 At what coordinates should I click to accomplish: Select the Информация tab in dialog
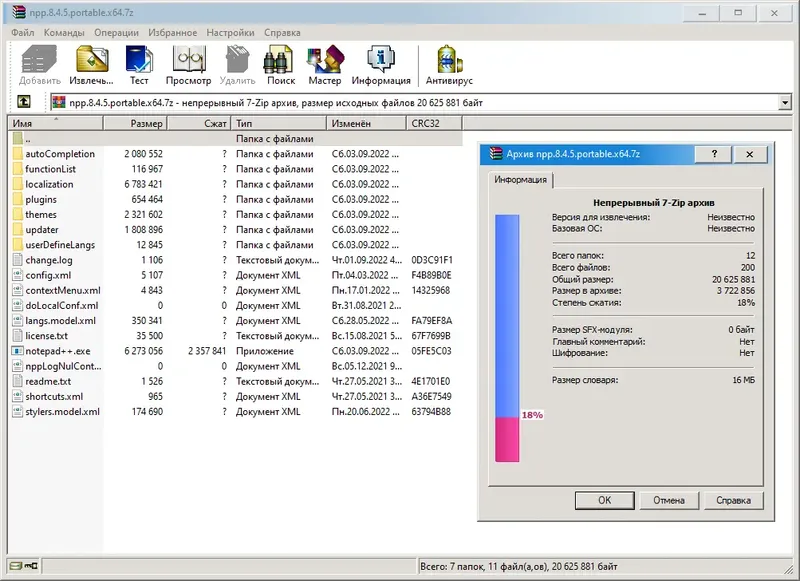520,180
